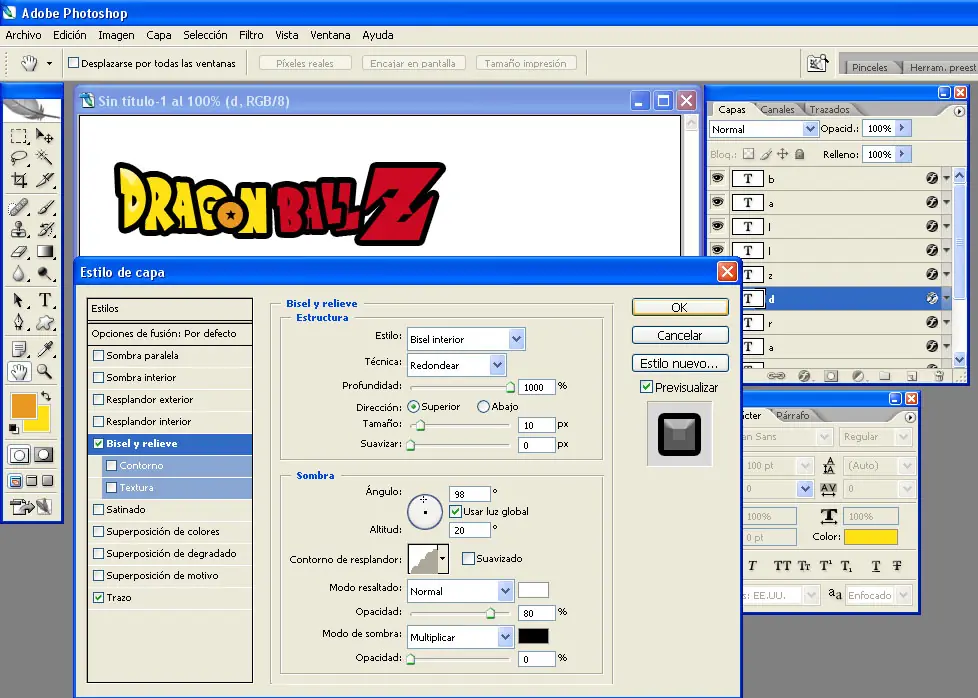Toggle the Previsualizar checkbox
The height and width of the screenshot is (698, 978).
coord(646,387)
